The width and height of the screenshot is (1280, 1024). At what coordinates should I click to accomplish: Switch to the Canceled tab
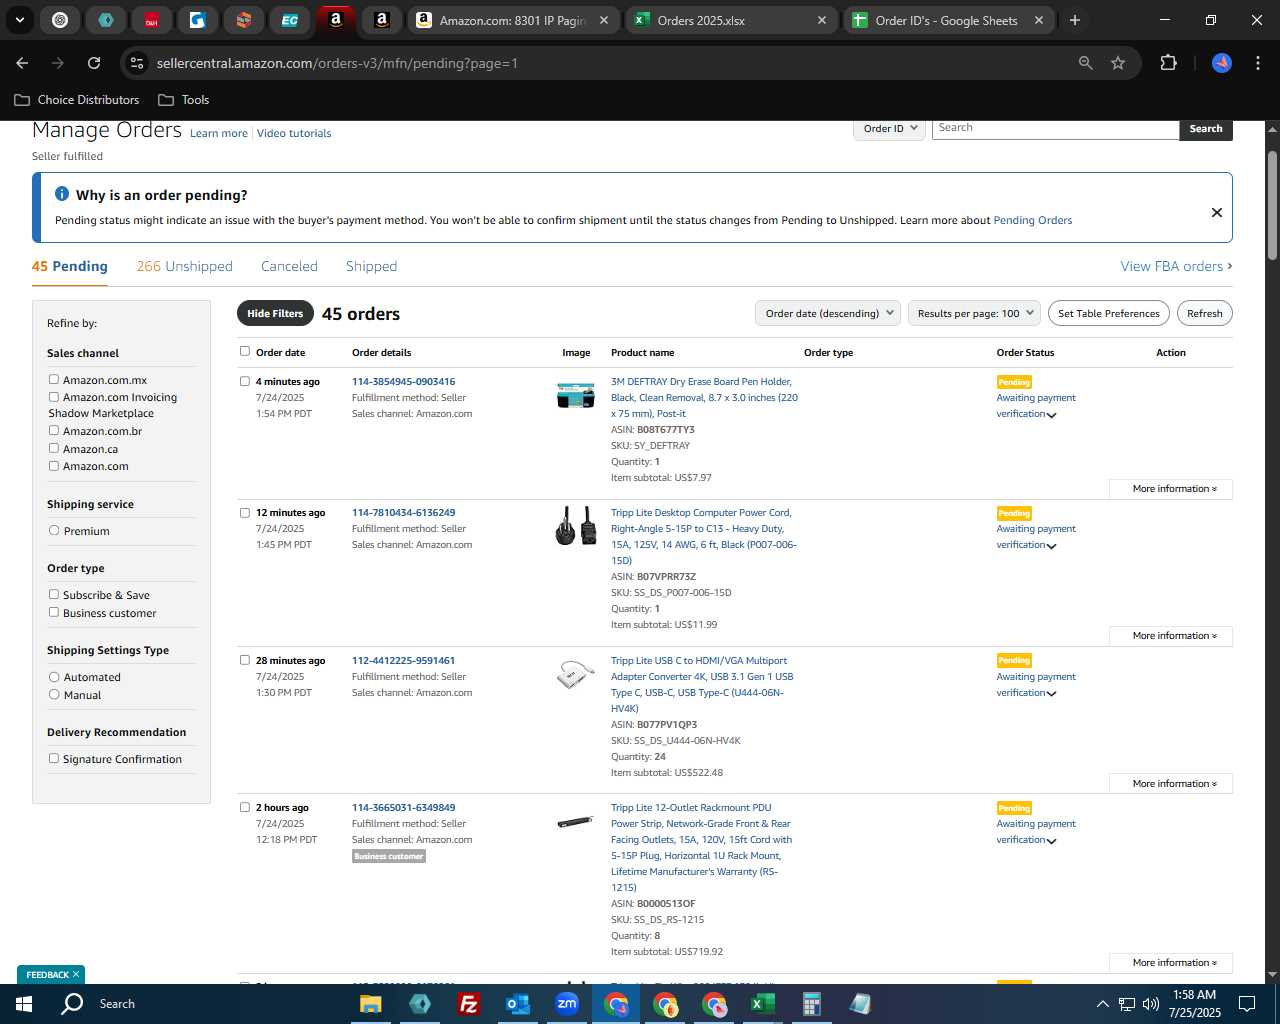(289, 266)
